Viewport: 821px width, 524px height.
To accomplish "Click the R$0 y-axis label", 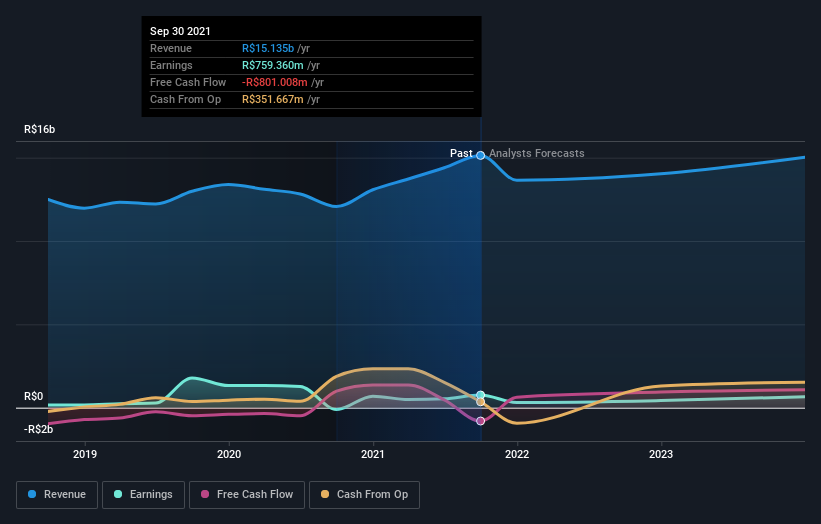I will click(34, 396).
